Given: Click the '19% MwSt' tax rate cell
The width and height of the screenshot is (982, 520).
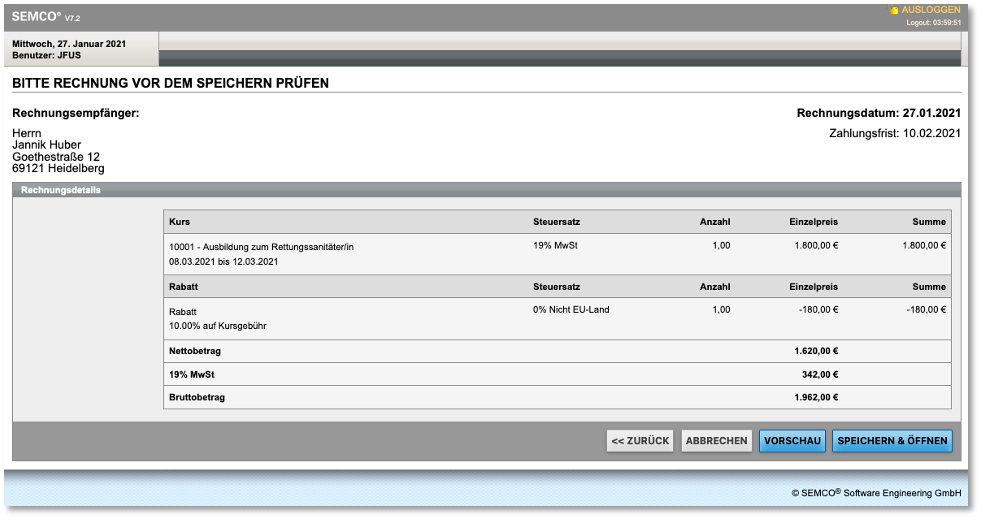Looking at the screenshot, I should (556, 246).
